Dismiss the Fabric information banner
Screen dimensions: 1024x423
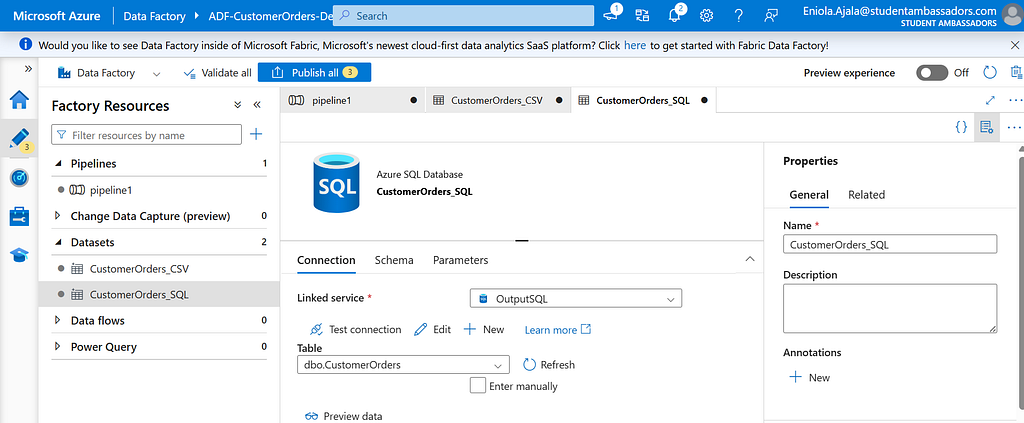coord(1014,45)
